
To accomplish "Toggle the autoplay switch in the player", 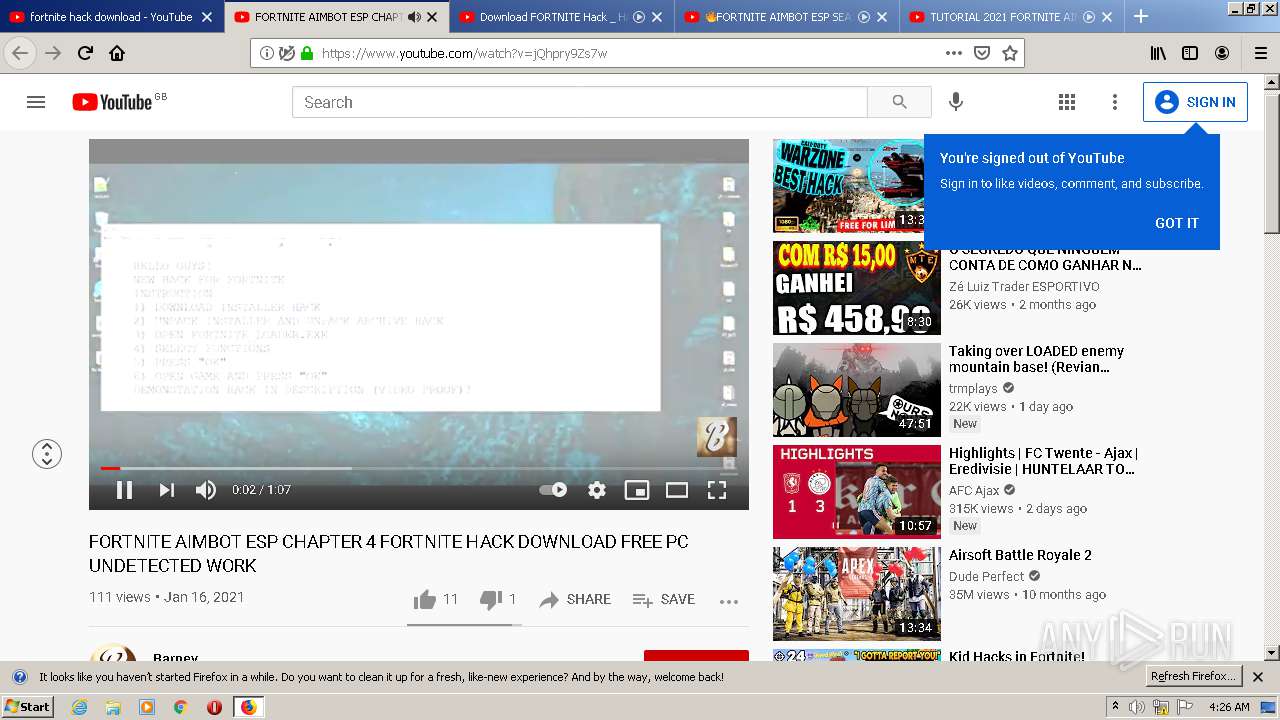I will tap(554, 490).
